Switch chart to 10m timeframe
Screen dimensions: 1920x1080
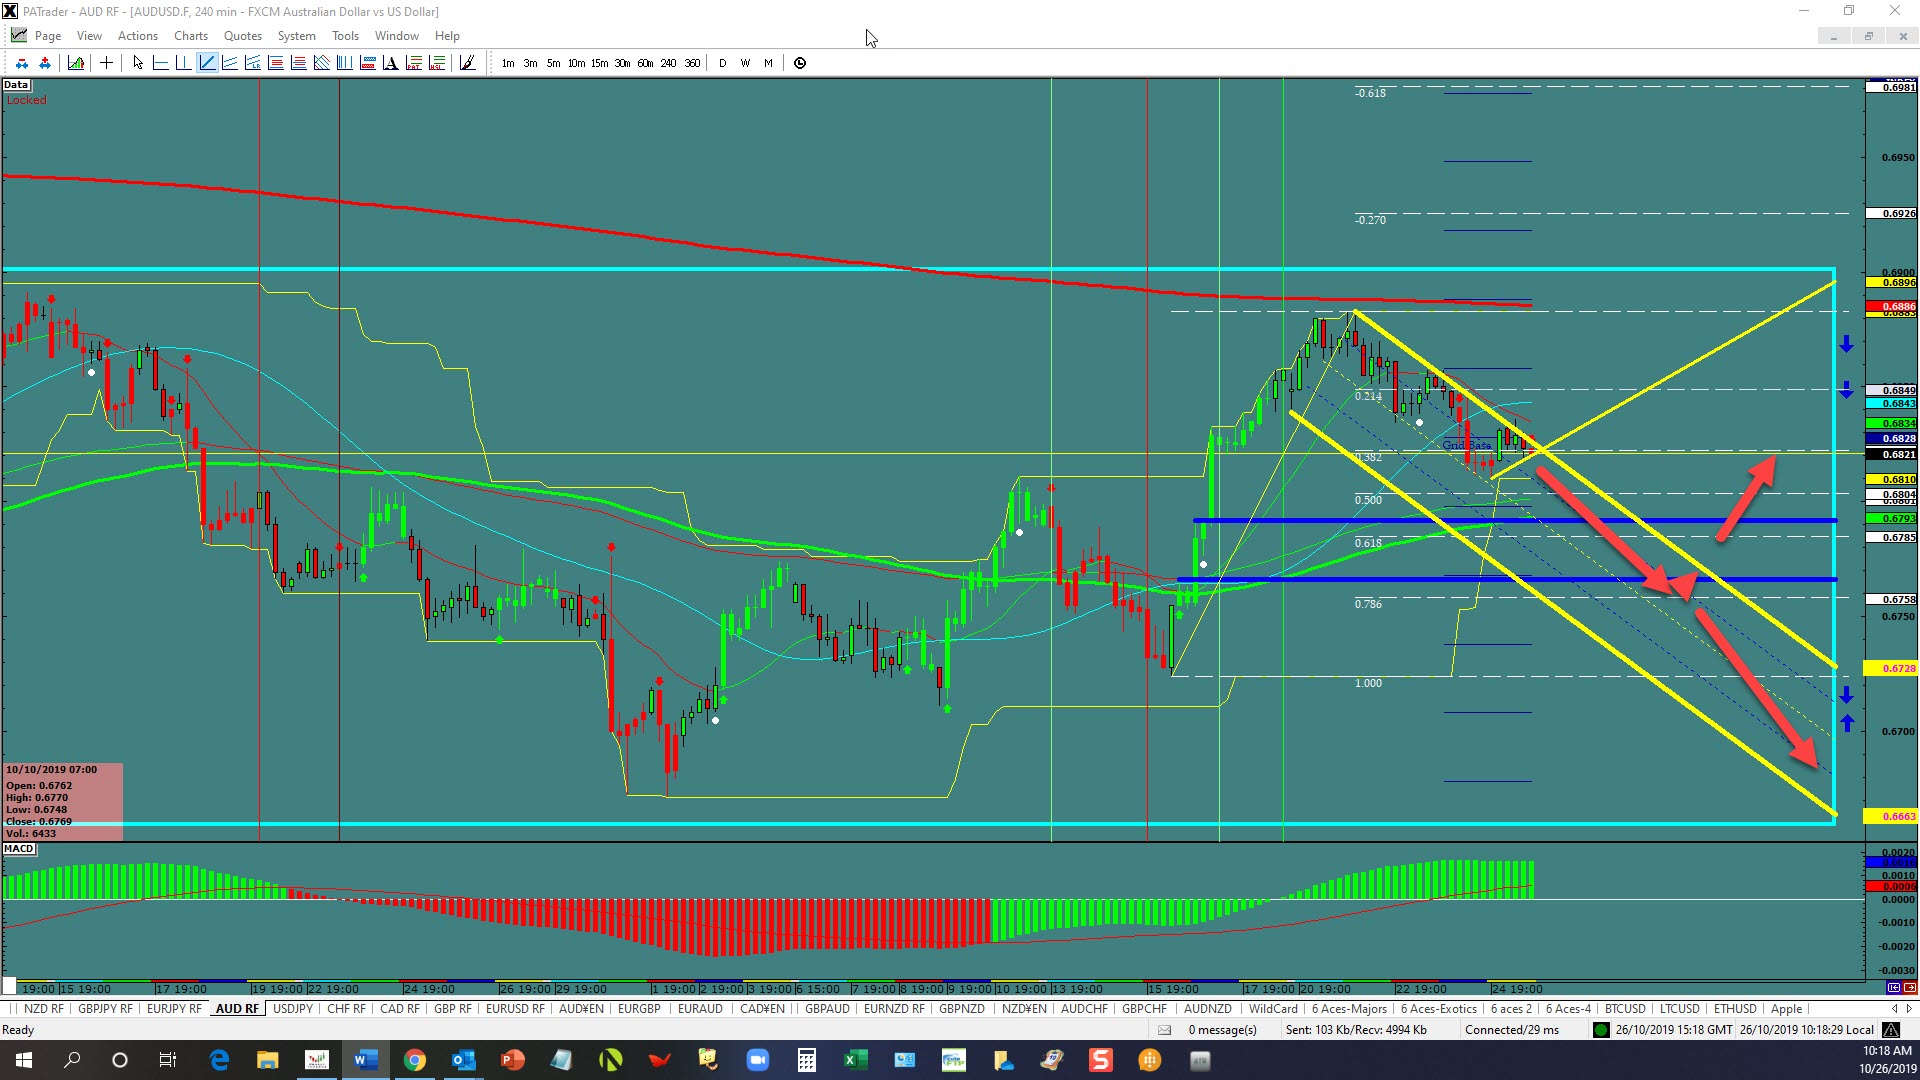click(x=576, y=63)
